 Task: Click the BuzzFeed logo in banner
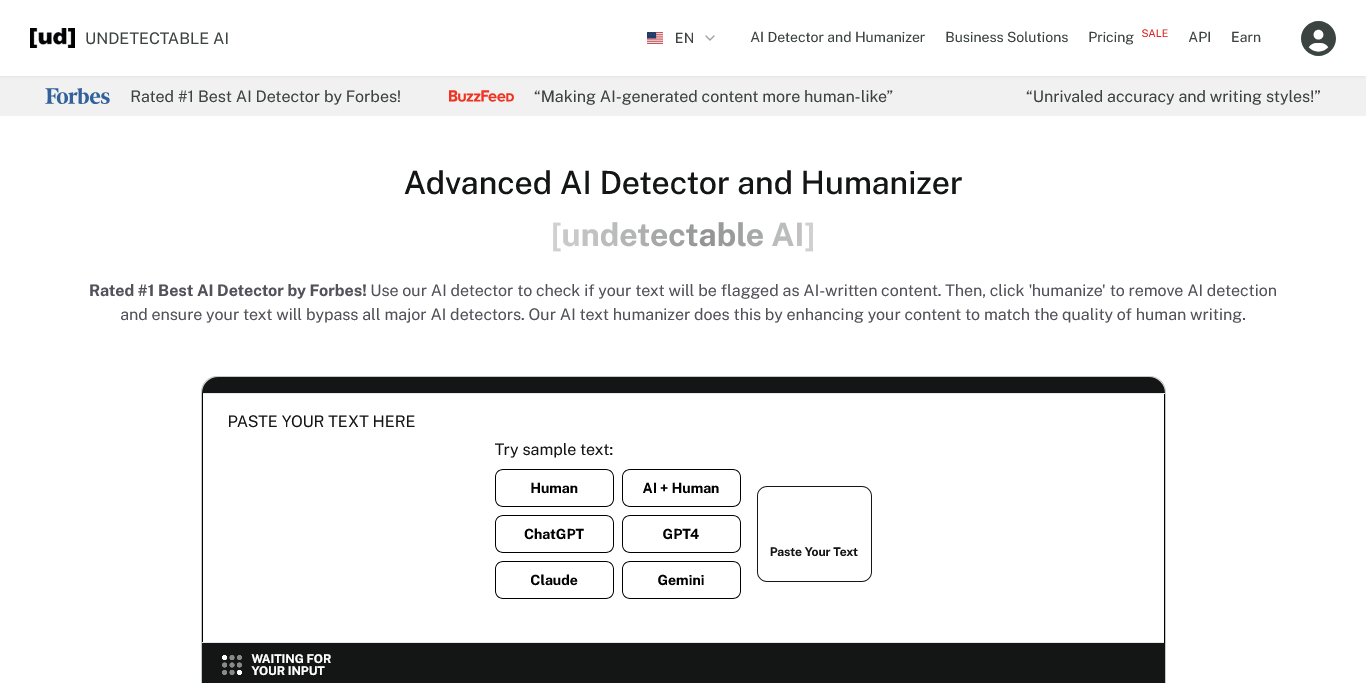coord(481,96)
